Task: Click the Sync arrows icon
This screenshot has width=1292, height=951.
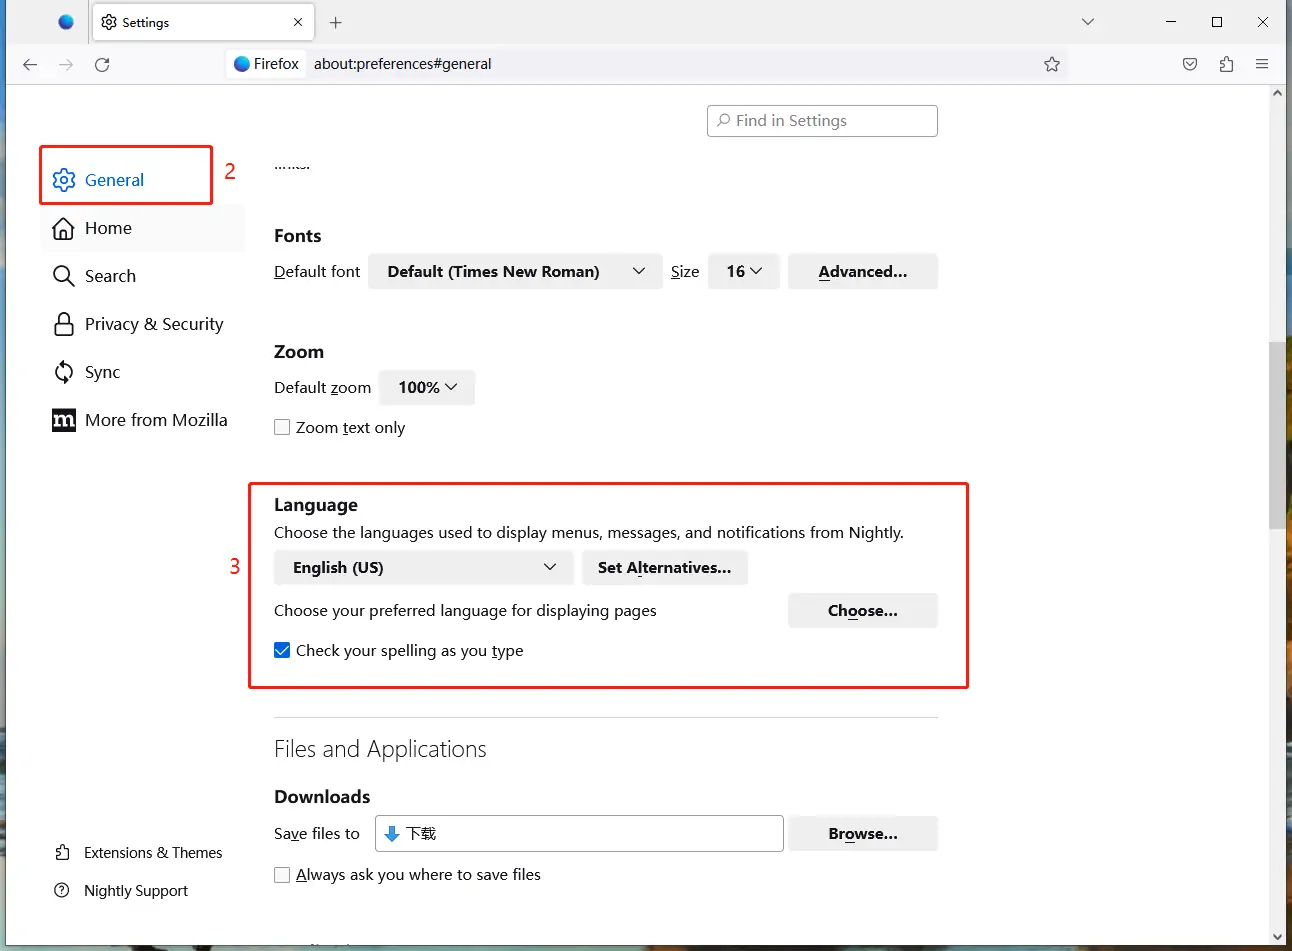Action: [x=62, y=371]
